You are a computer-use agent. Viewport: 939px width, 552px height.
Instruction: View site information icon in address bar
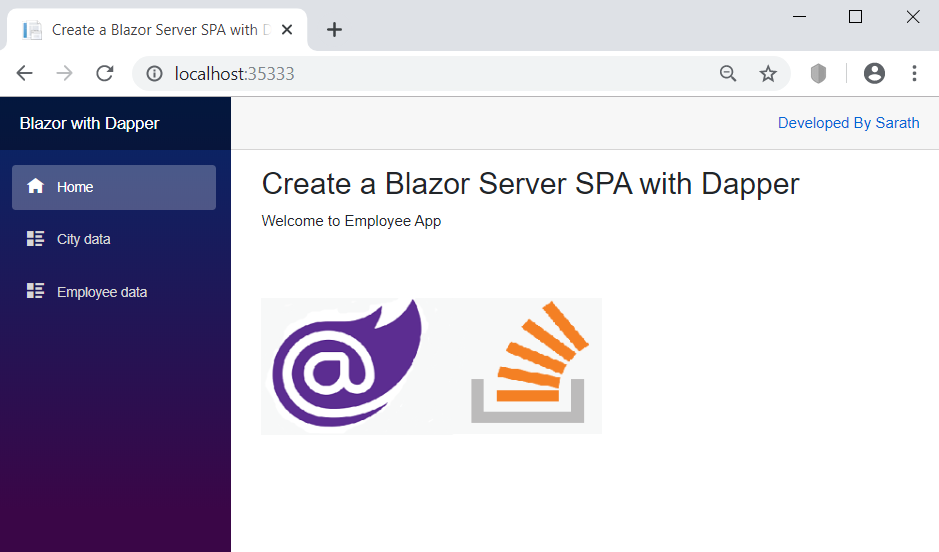[x=155, y=74]
